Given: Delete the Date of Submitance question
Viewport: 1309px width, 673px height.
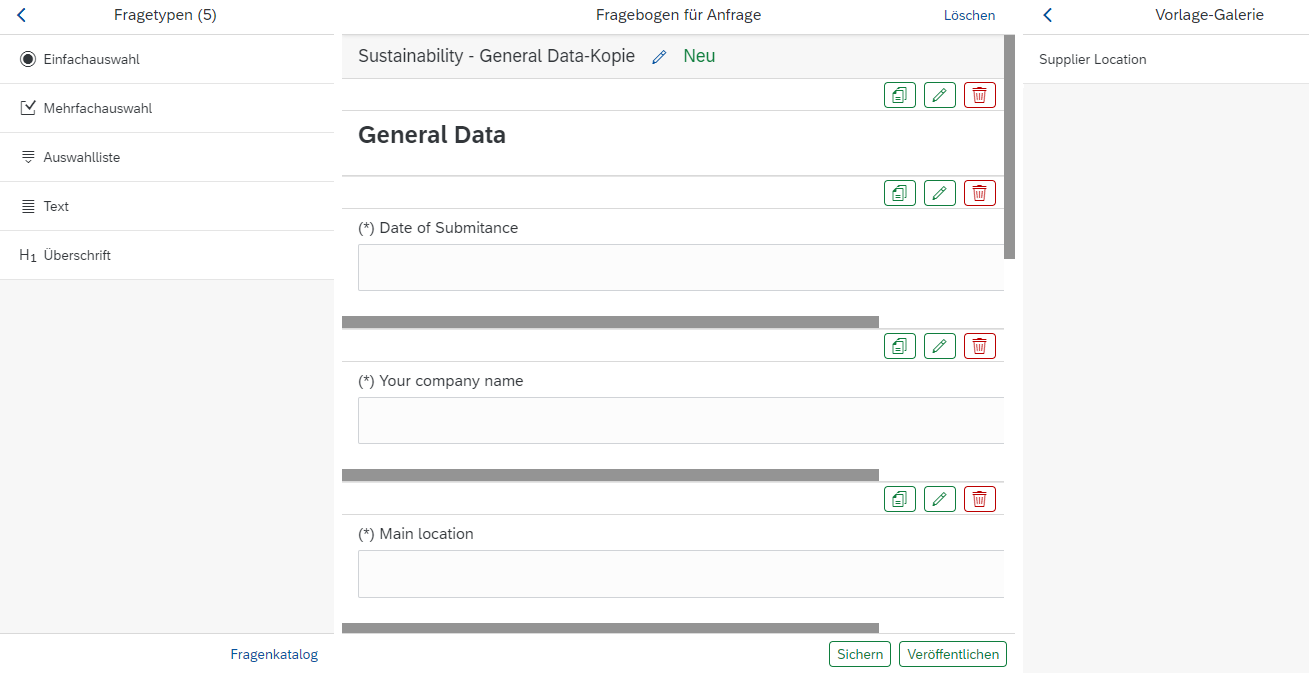Looking at the screenshot, I should (979, 193).
